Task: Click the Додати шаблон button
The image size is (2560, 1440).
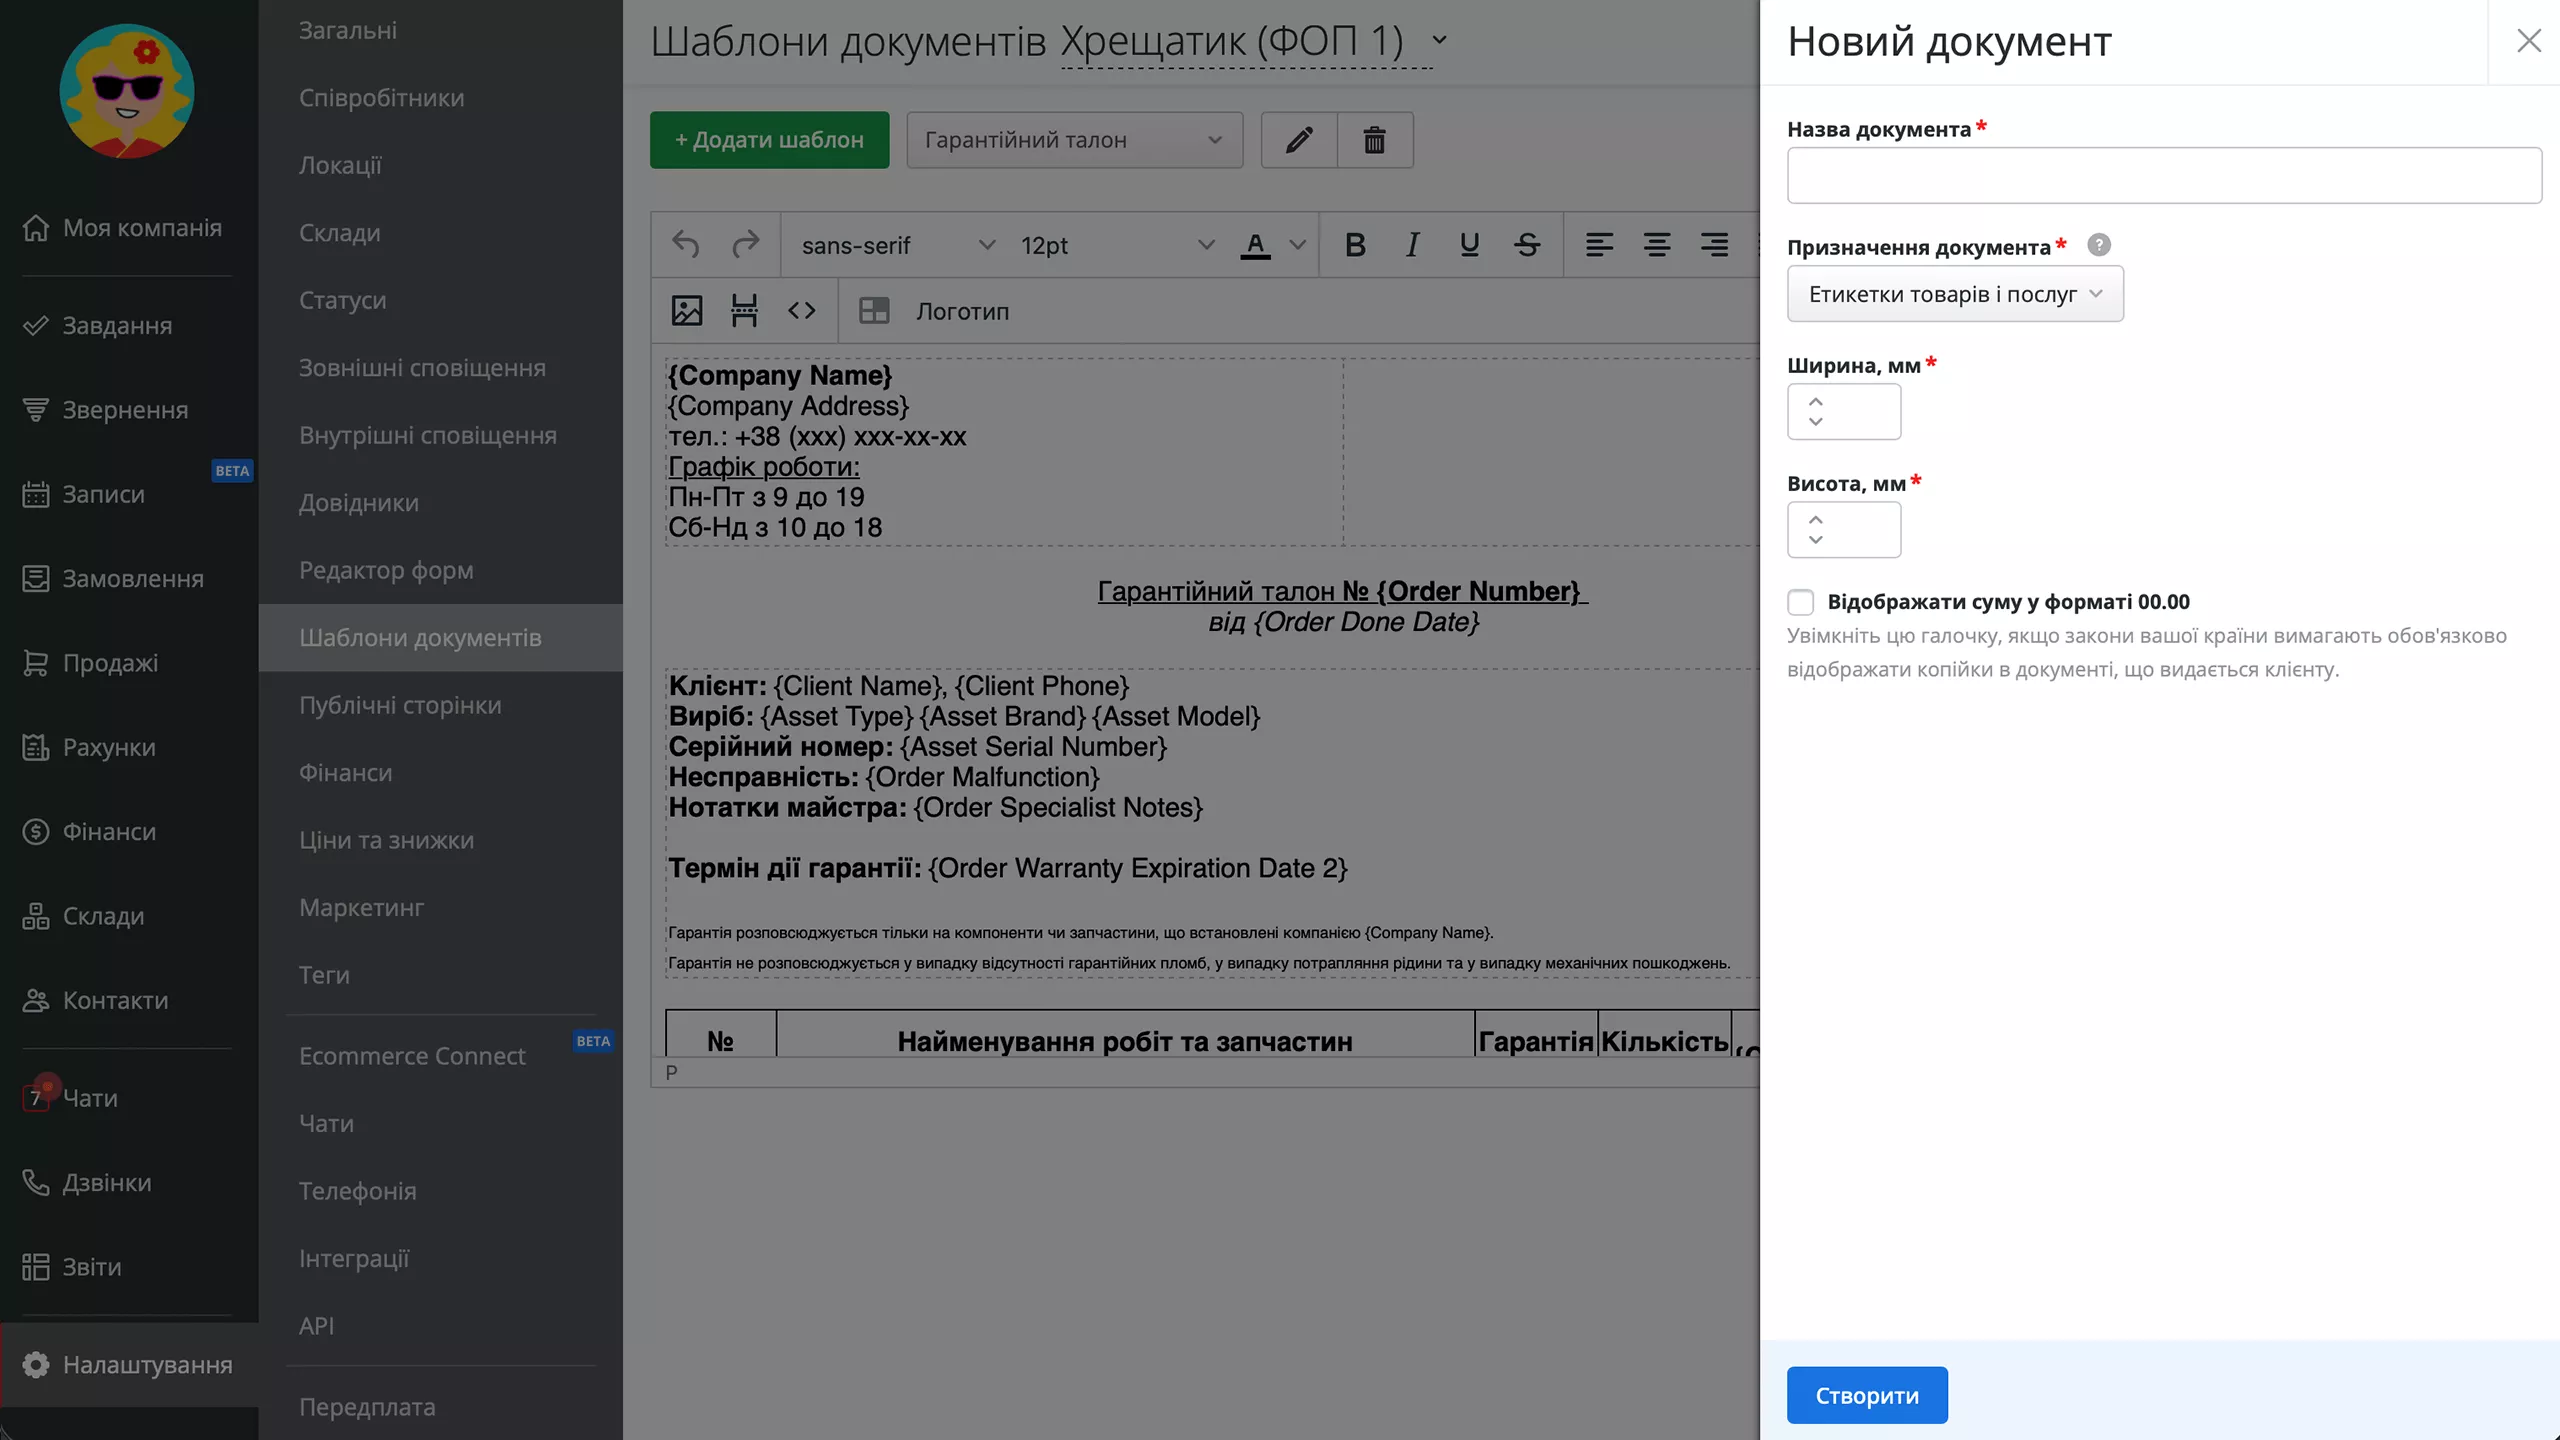Action: tap(769, 140)
